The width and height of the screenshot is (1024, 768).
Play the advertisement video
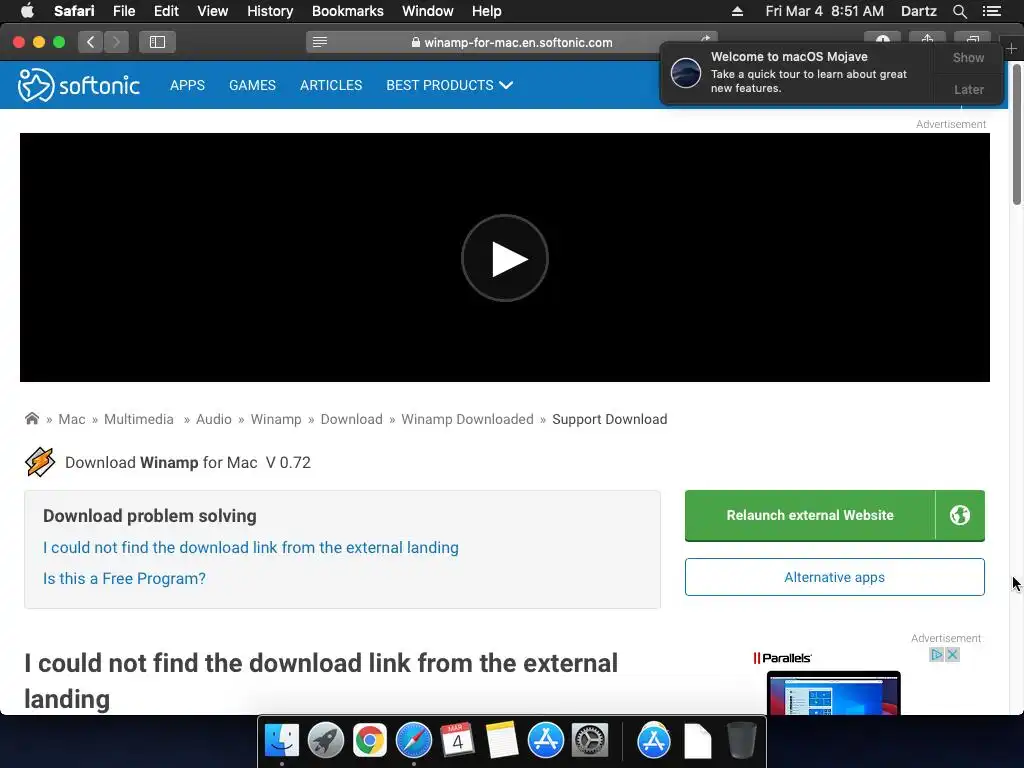coord(504,258)
